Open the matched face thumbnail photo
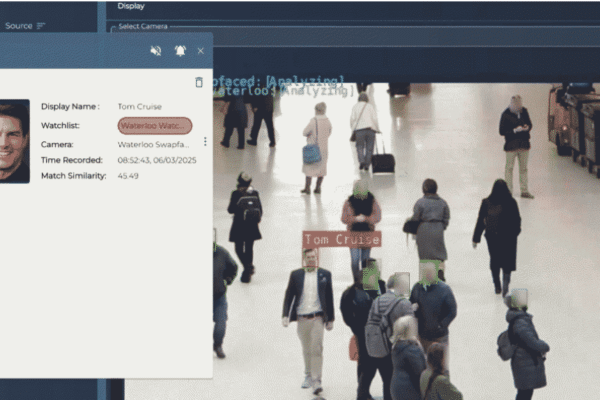The image size is (600, 400). click(13, 140)
